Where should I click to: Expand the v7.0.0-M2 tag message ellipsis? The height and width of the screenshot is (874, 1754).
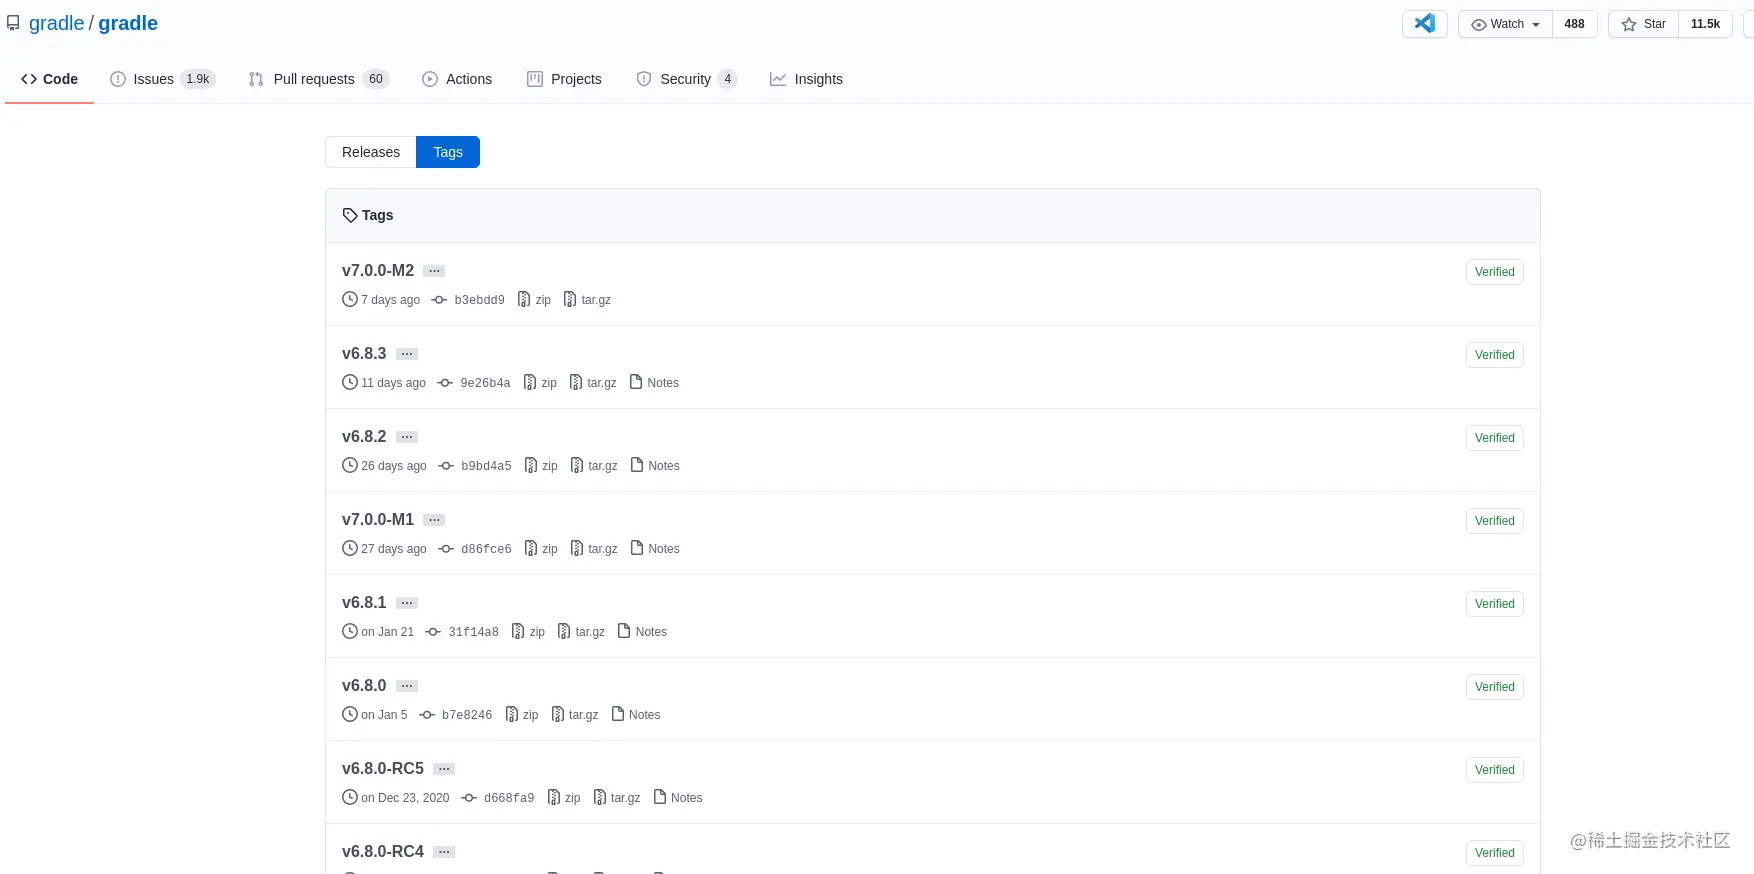point(434,271)
